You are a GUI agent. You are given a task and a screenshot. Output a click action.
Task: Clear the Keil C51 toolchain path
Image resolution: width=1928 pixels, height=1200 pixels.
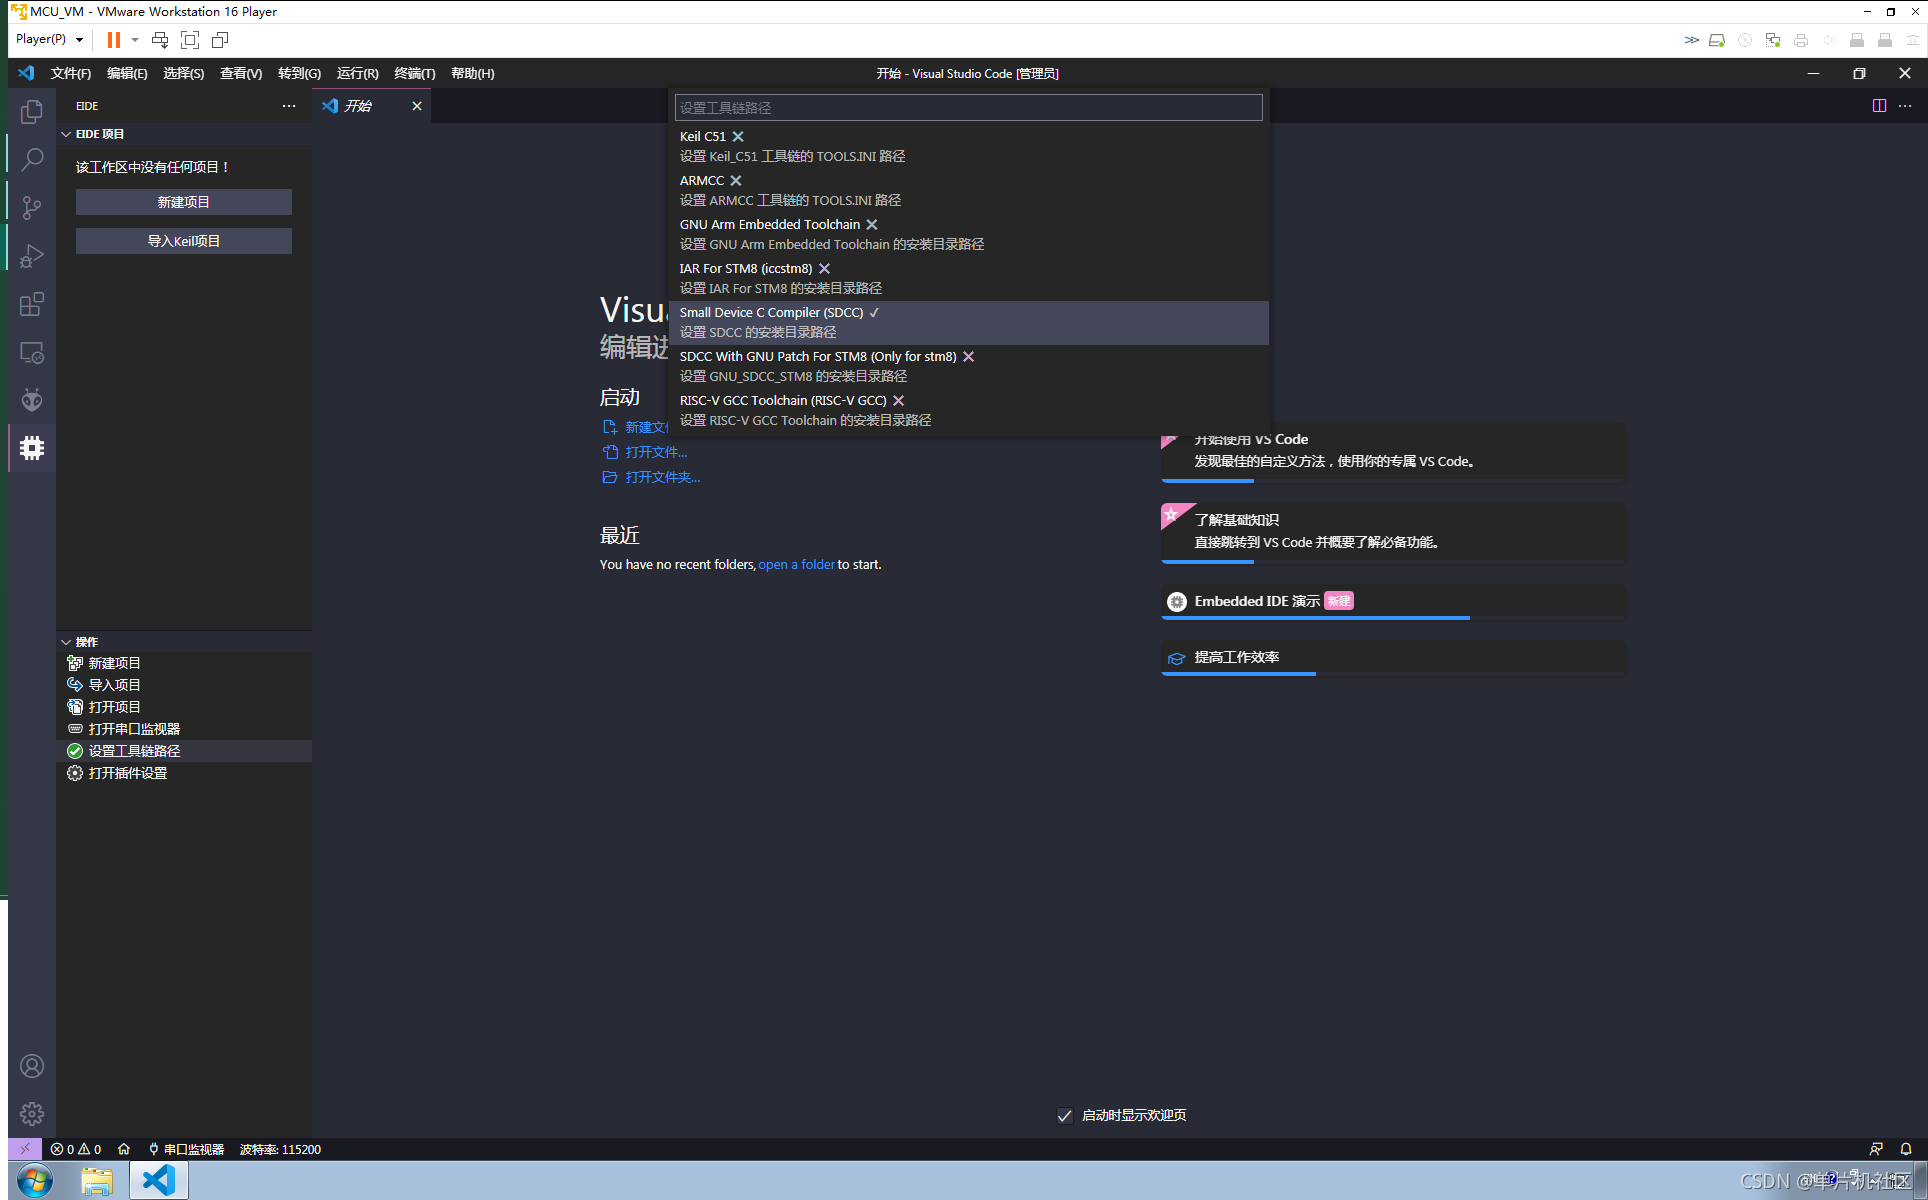point(739,136)
